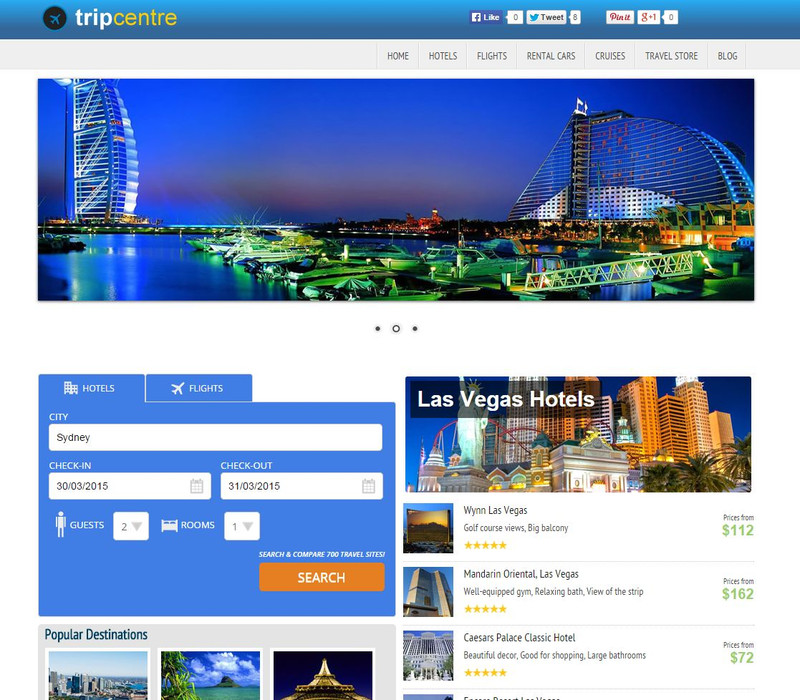Image resolution: width=800 pixels, height=700 pixels.
Task: Switch to the Flights search tab
Action: pos(199,388)
